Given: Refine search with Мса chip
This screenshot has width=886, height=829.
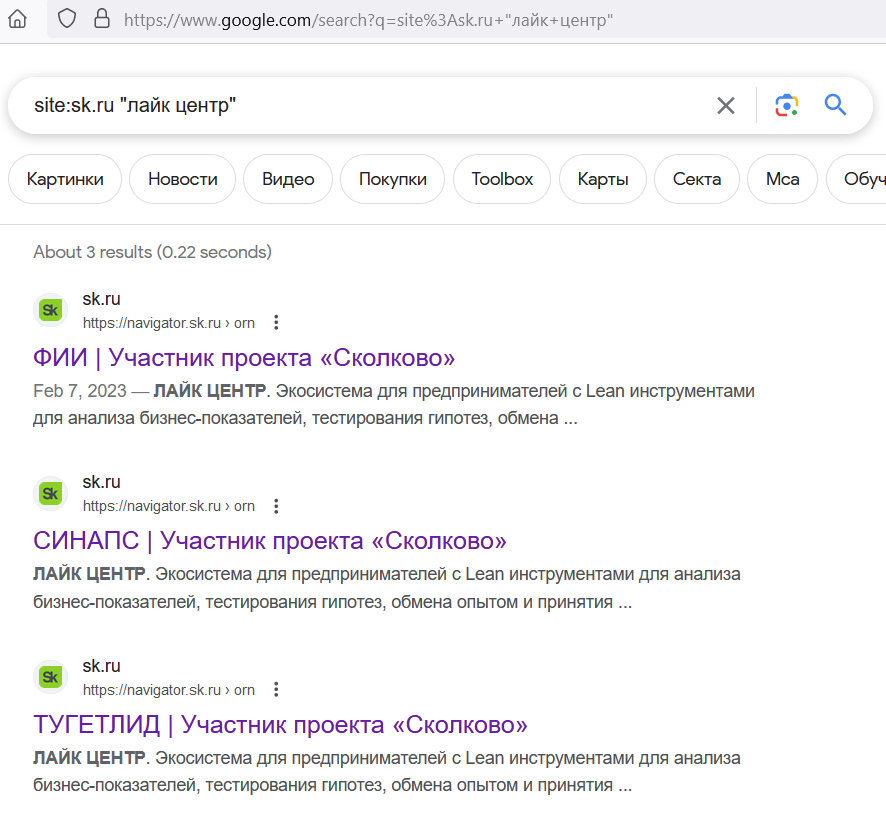Looking at the screenshot, I should pyautogui.click(x=782, y=179).
